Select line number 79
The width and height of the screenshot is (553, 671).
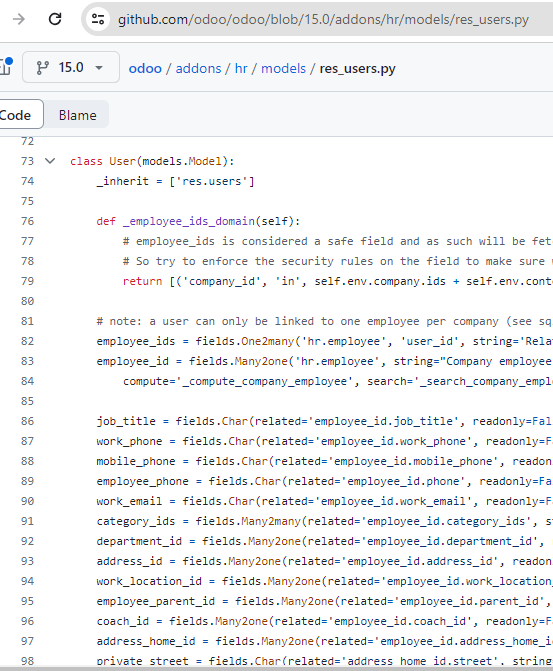(27, 281)
